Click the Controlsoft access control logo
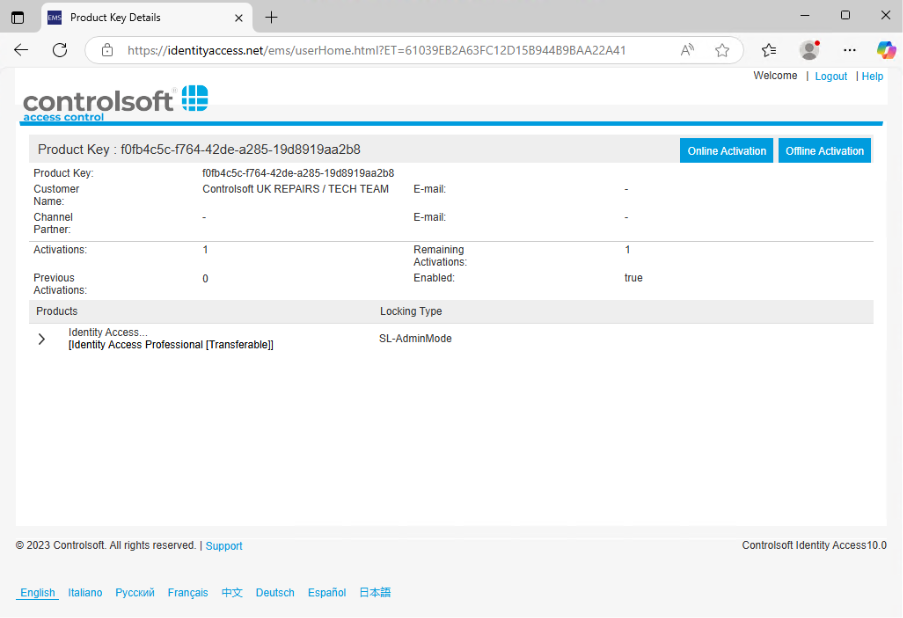Viewport: 903px width, 618px height. pyautogui.click(x=113, y=100)
